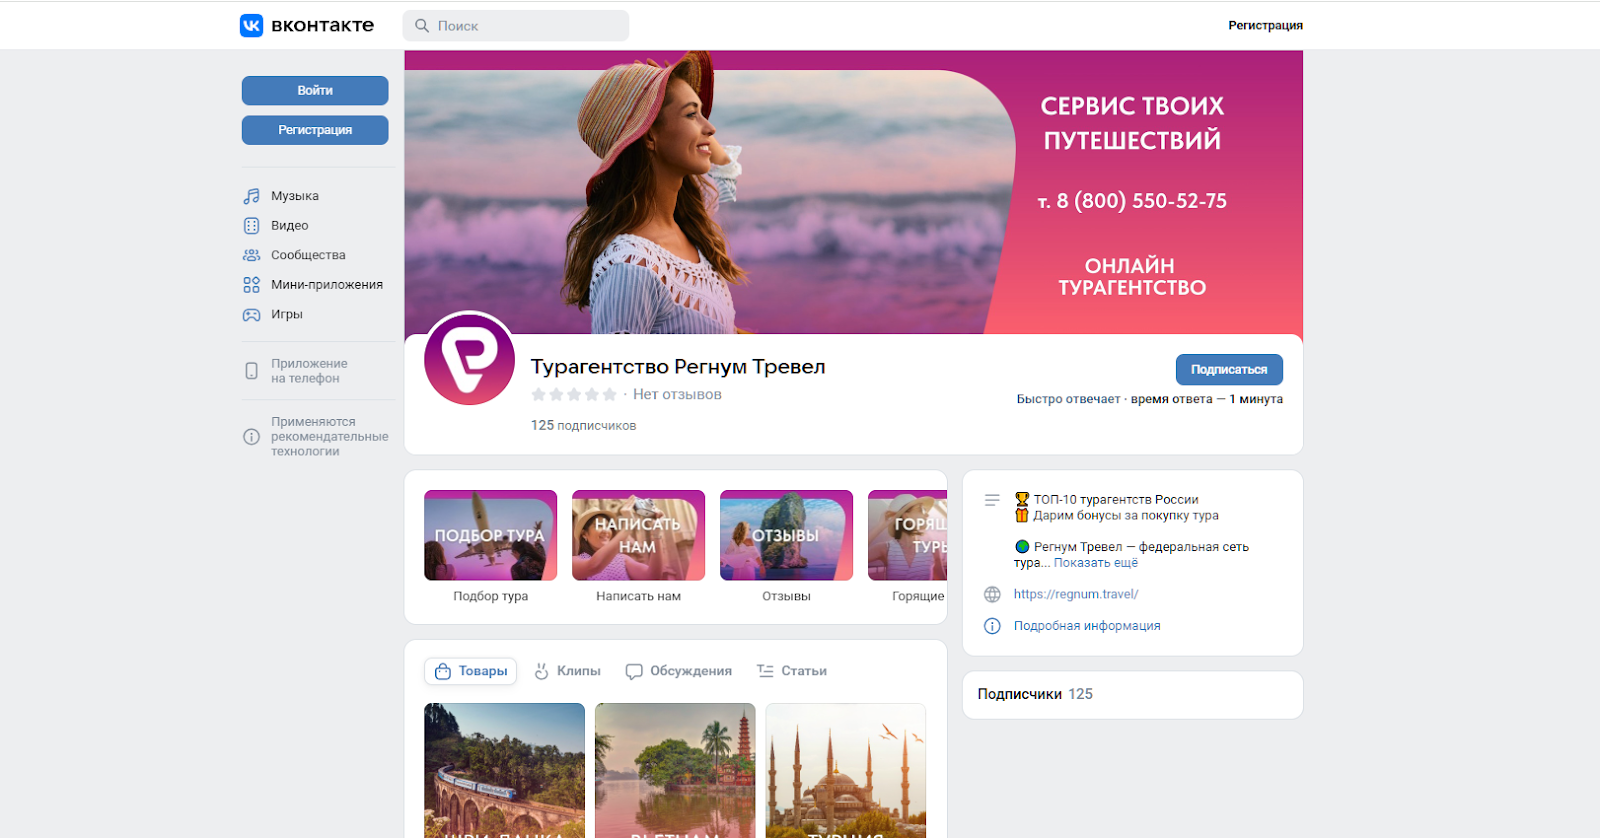The image size is (1600, 838).
Task: Open the Music section icon
Action: point(252,196)
